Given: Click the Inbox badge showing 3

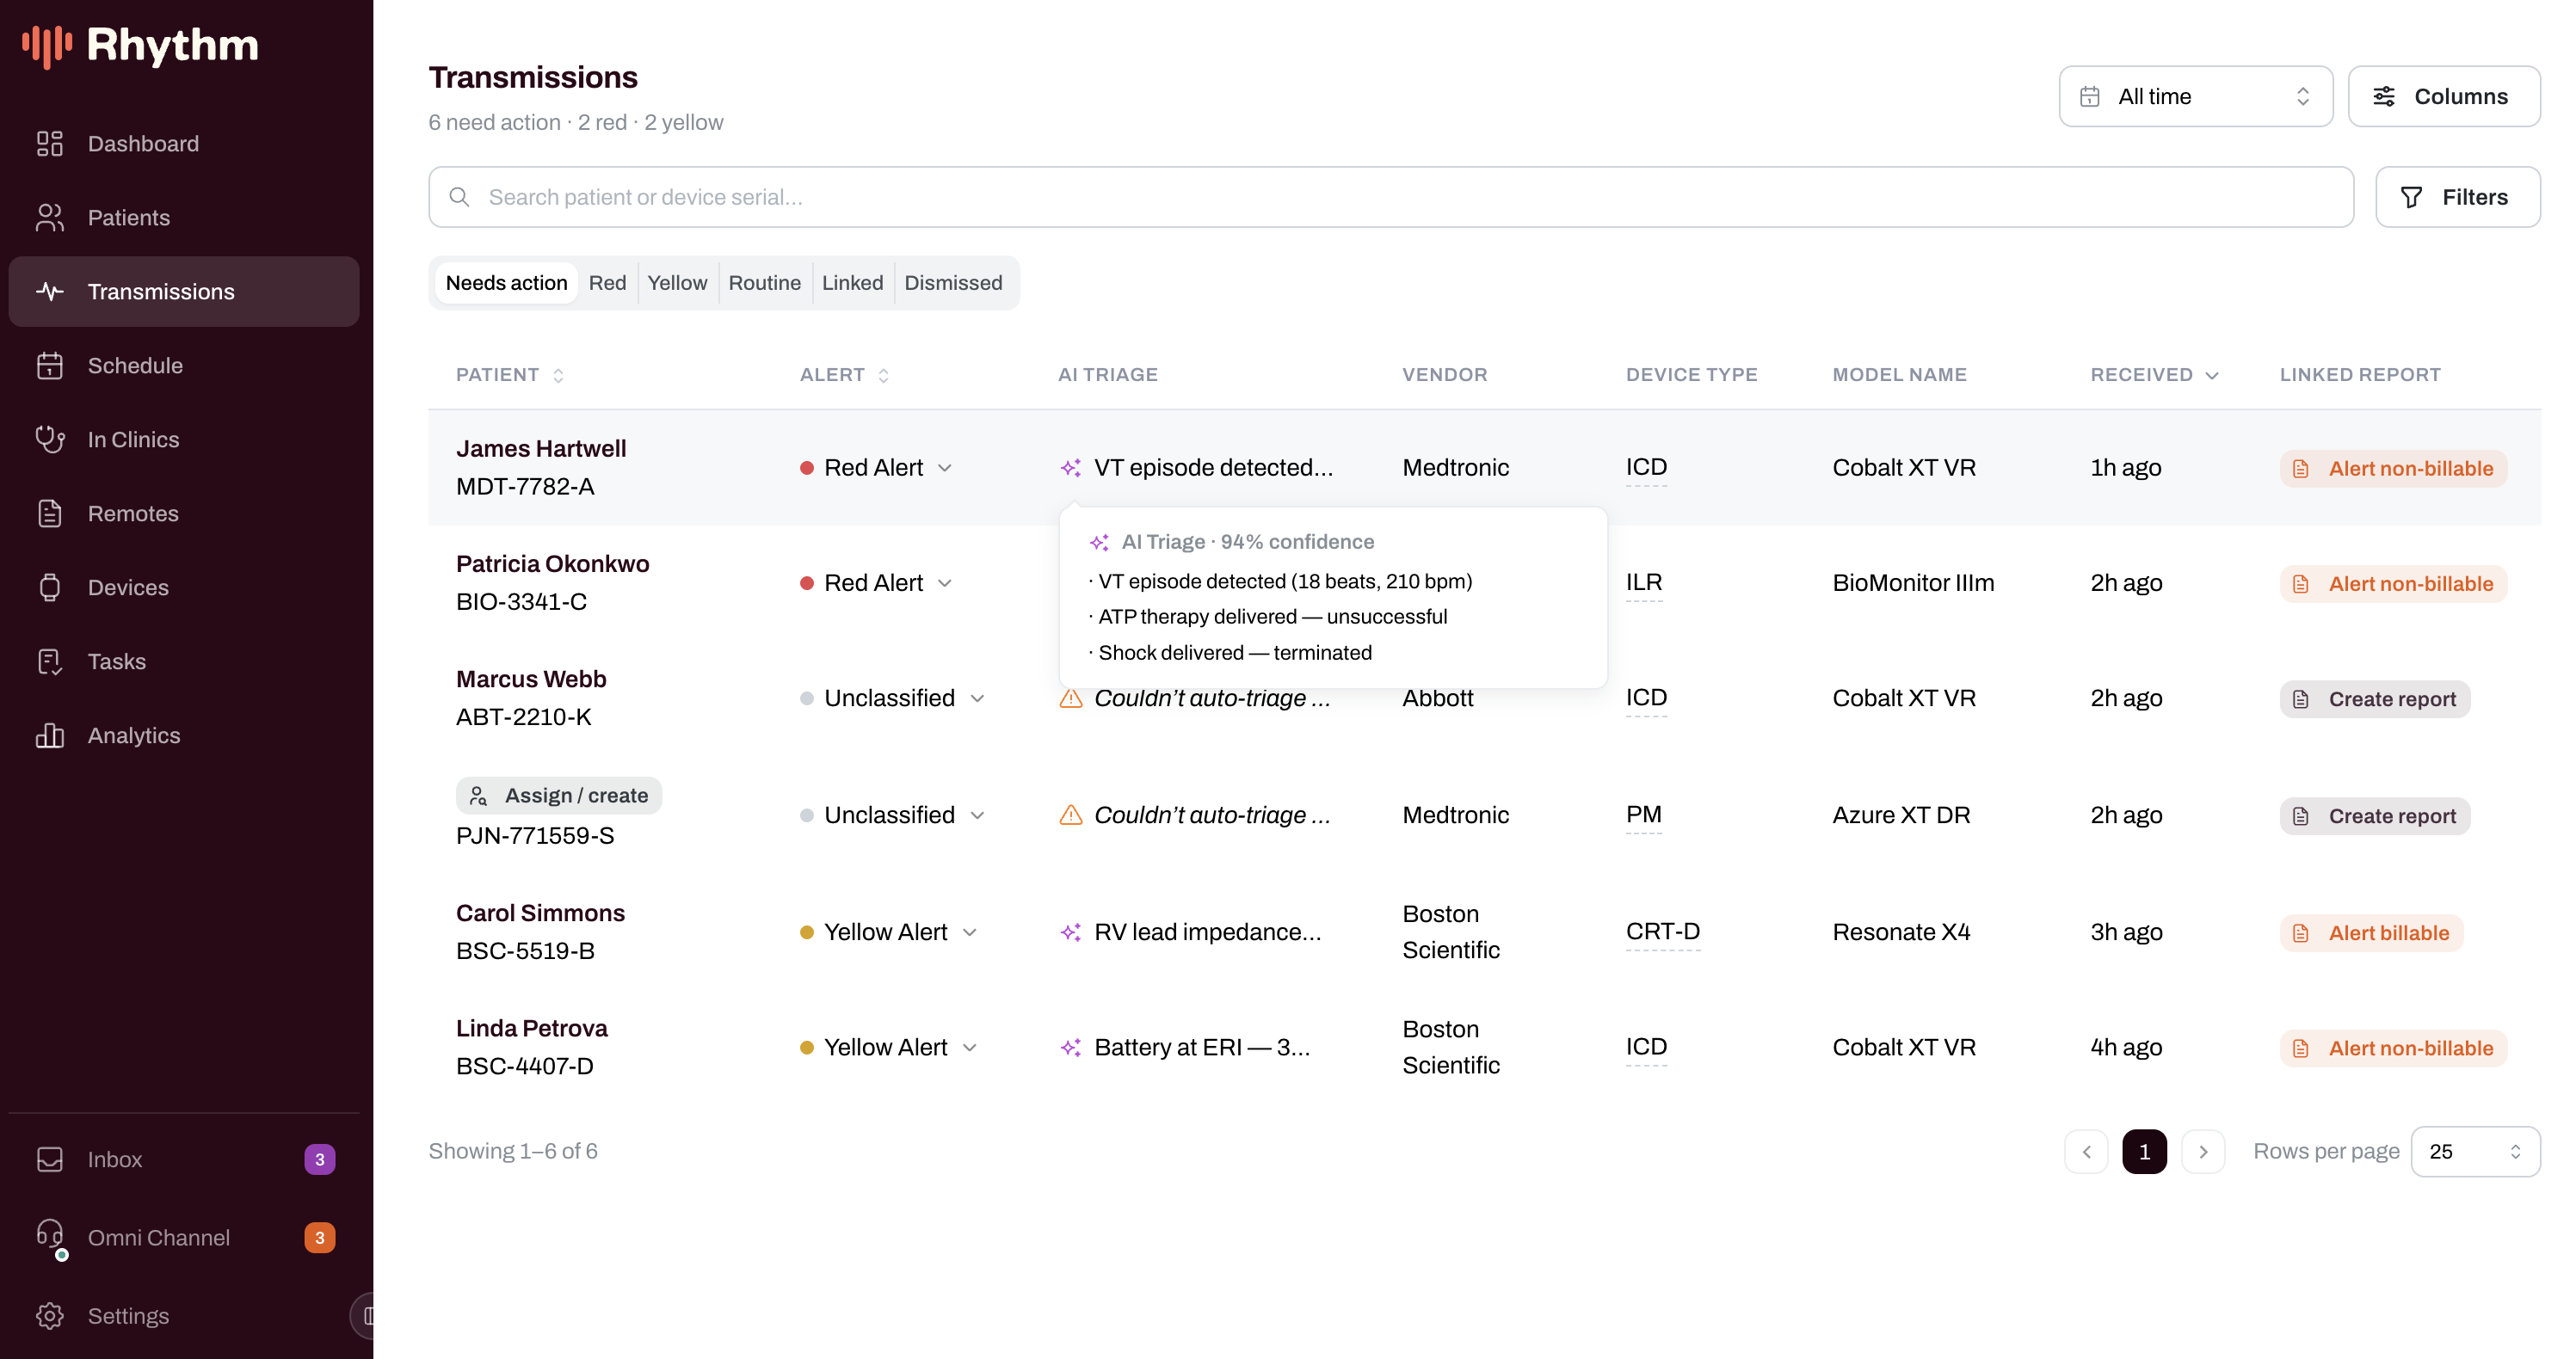Looking at the screenshot, I should point(319,1160).
